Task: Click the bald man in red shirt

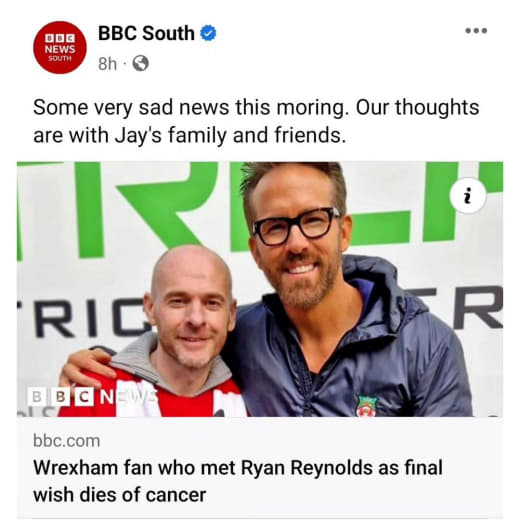Action: point(173,333)
